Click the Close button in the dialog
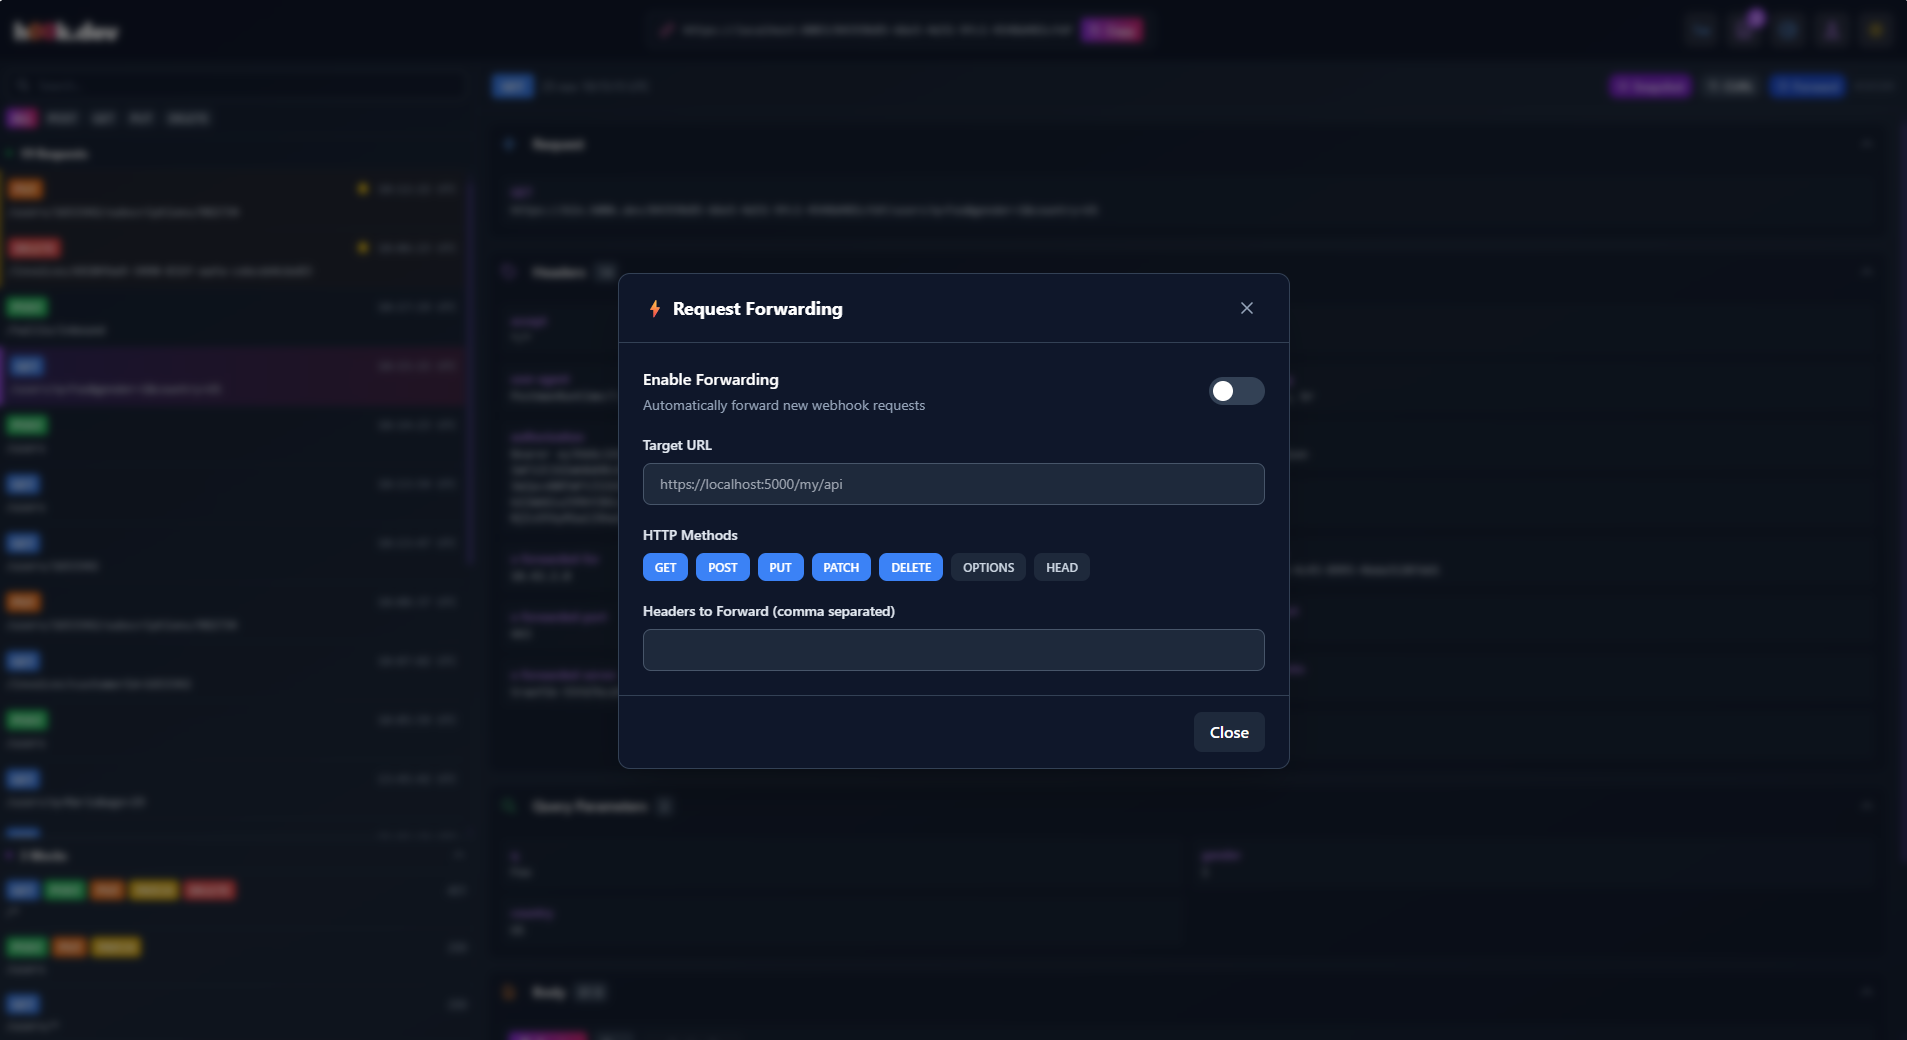The width and height of the screenshot is (1907, 1040). click(1228, 732)
